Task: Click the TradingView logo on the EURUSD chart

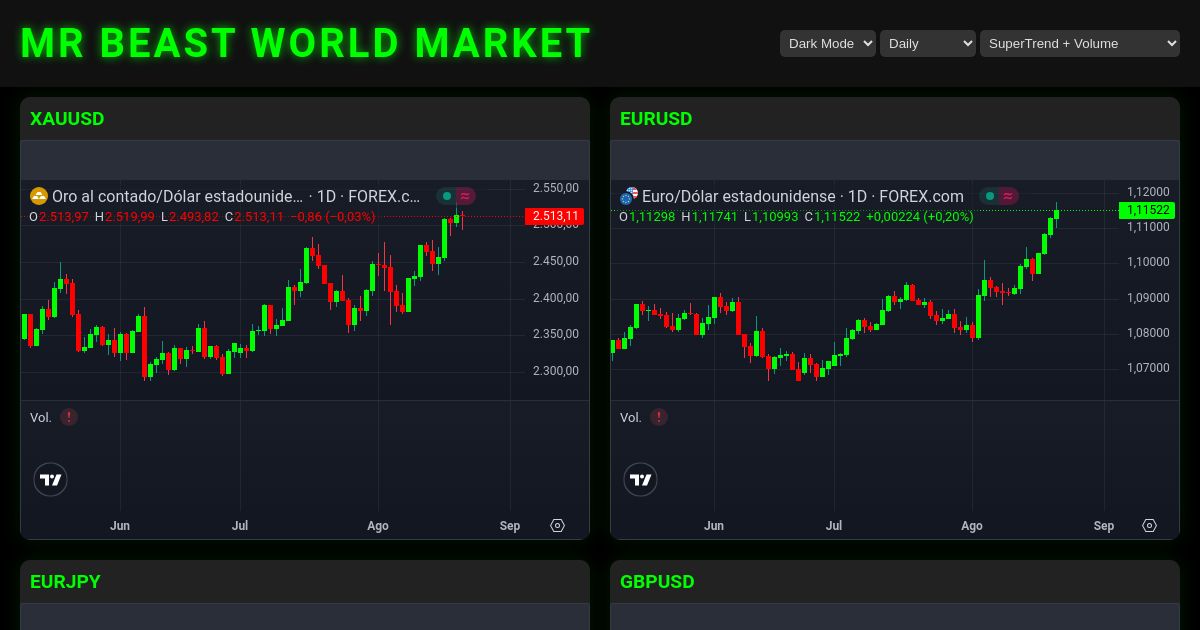Action: point(640,479)
